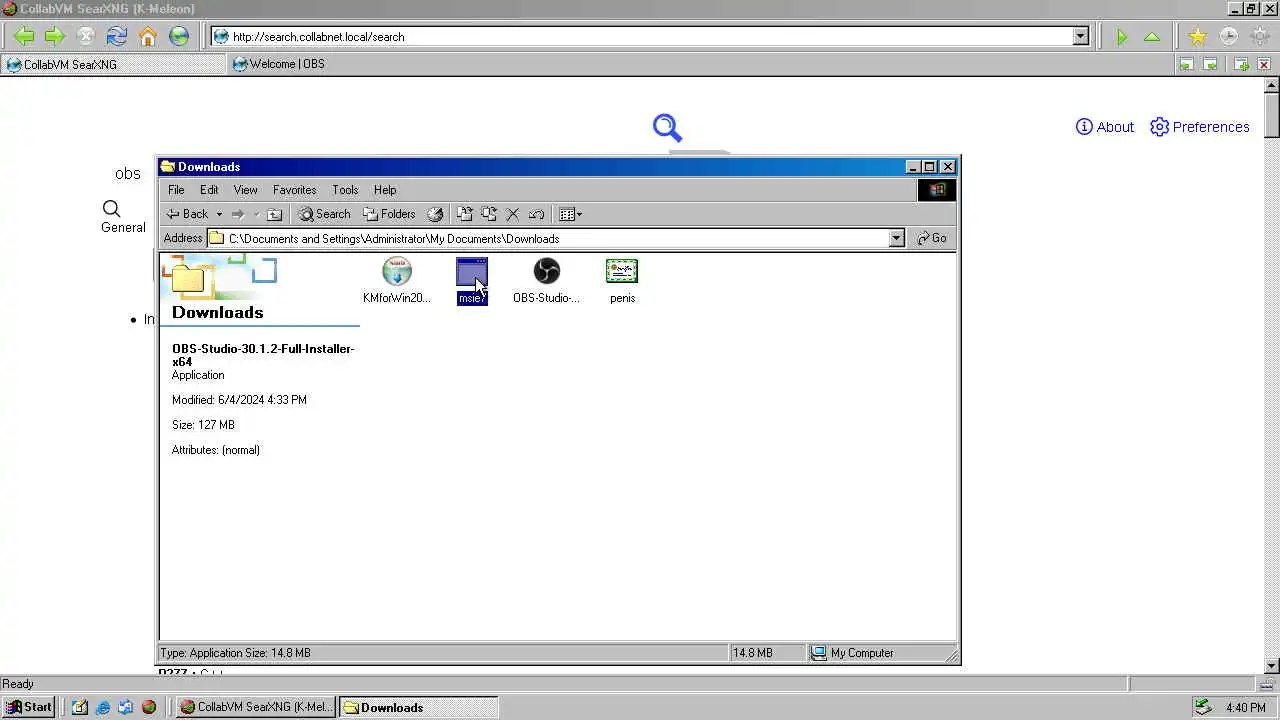The image size is (1280, 720).
Task: Click Folders button in Explorer toolbar
Action: [x=389, y=214]
